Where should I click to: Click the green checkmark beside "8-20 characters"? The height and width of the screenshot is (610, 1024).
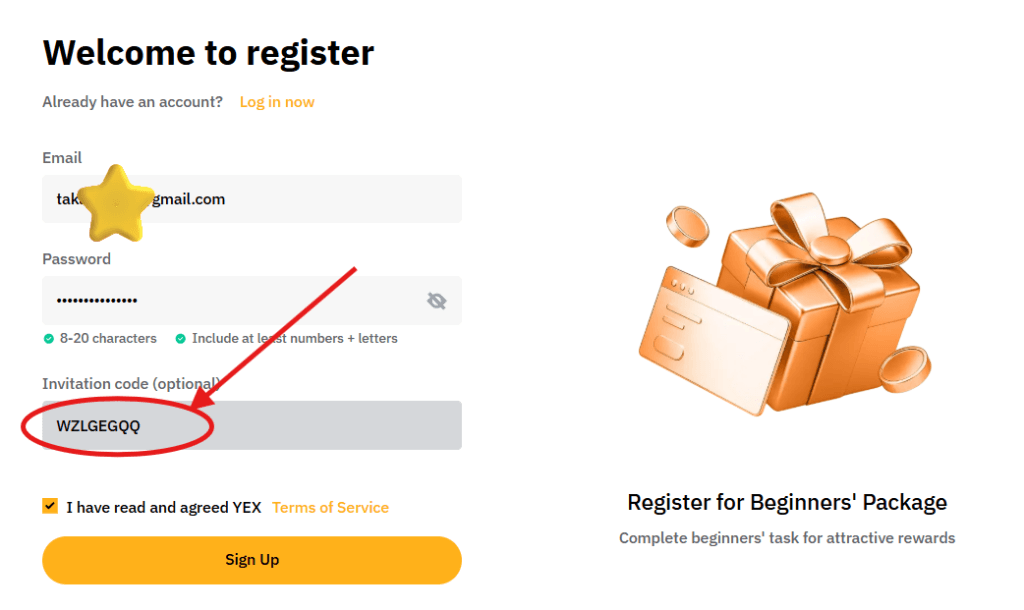[49, 338]
